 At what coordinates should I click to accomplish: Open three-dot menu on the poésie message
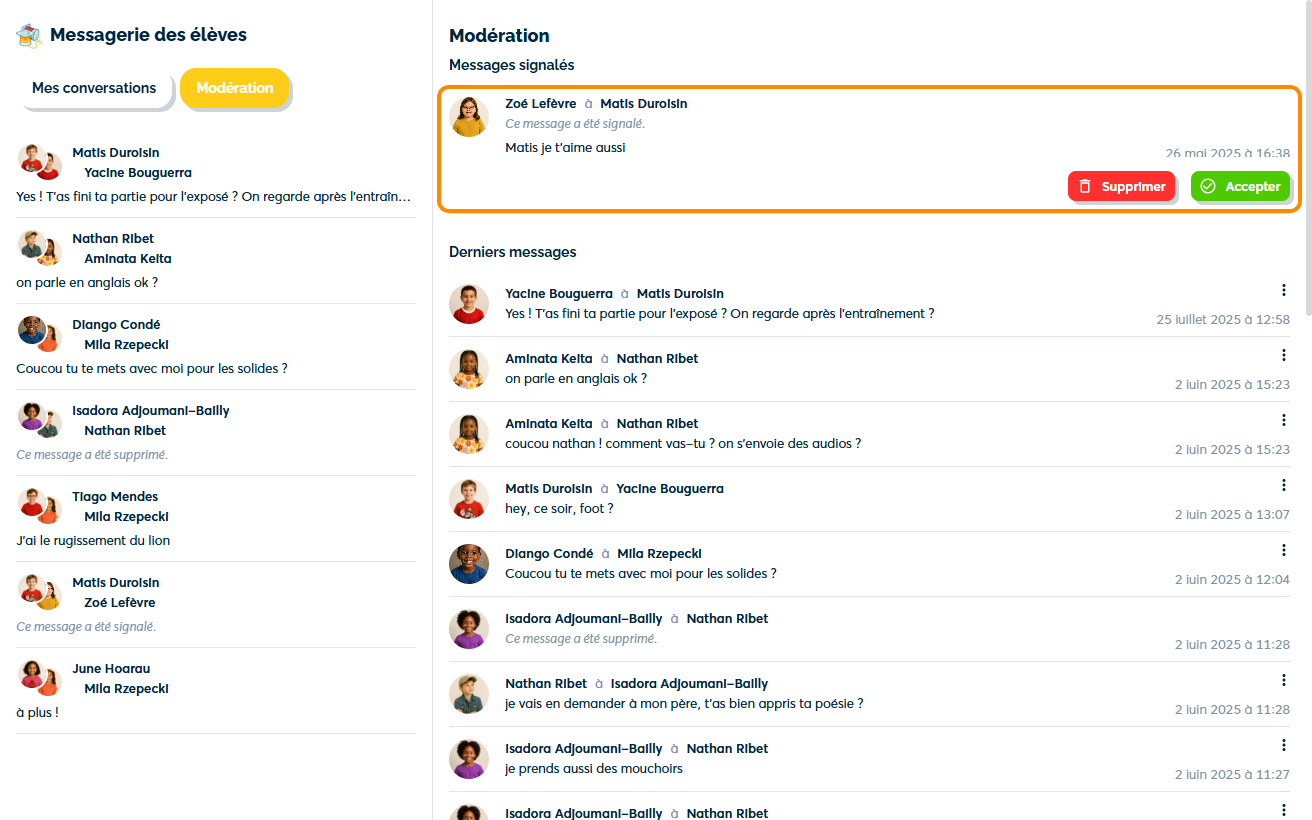[1283, 680]
